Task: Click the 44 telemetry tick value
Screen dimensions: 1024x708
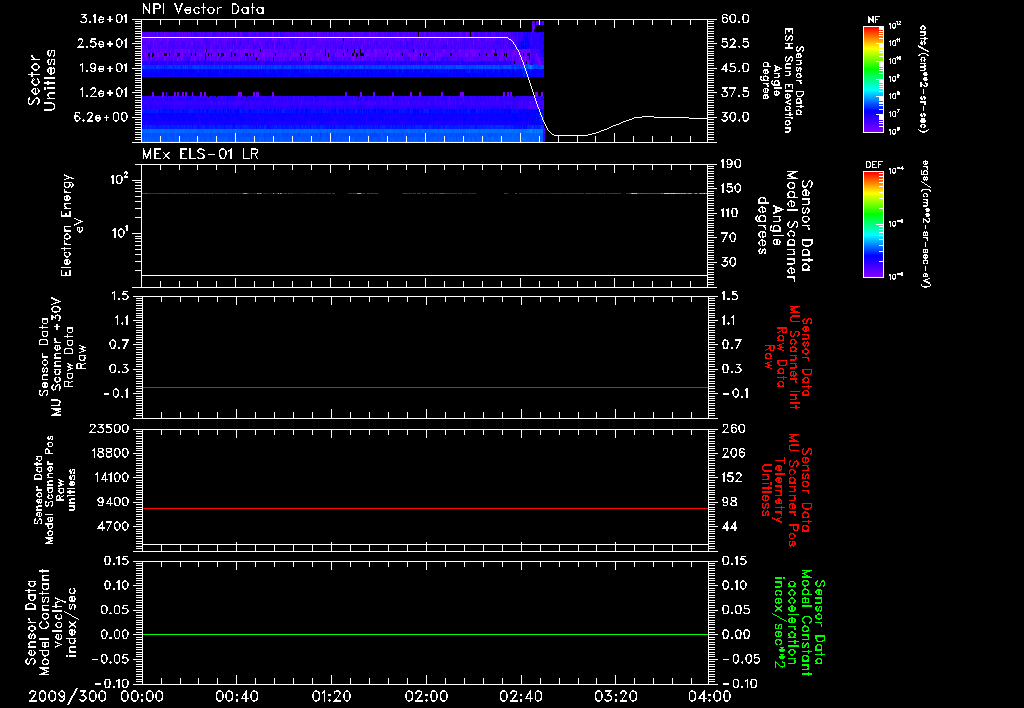Action: (729, 526)
